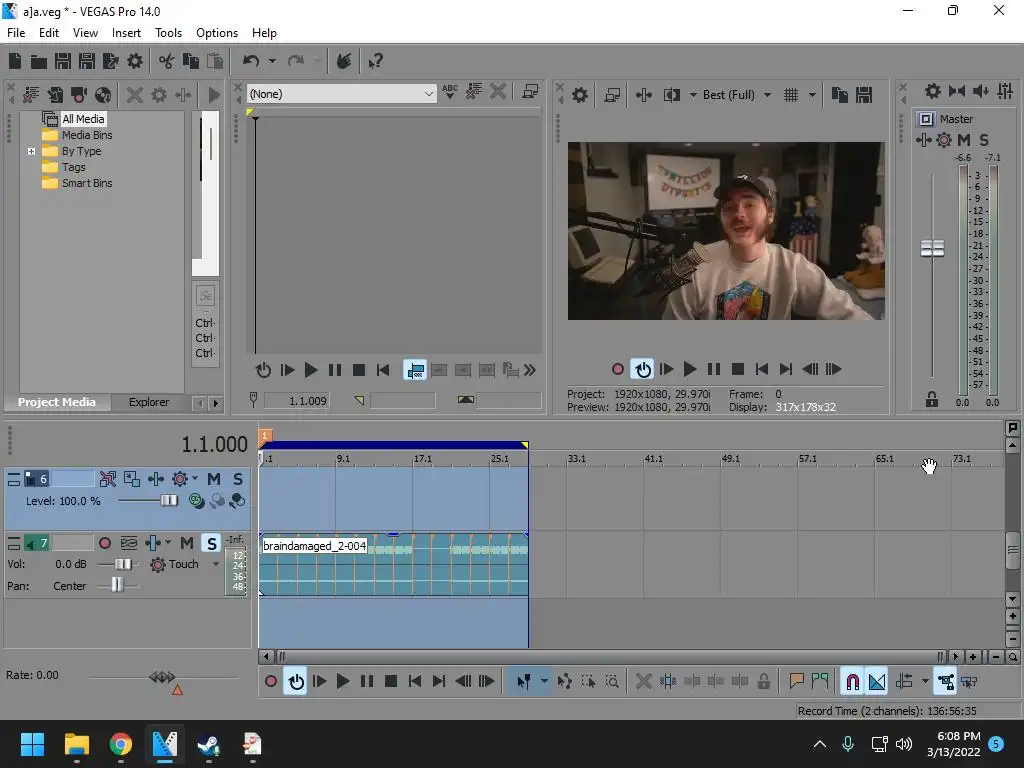Screen dimensions: 1024x768
Task: Open project Properties gear in main toolbar
Action: coord(135,62)
